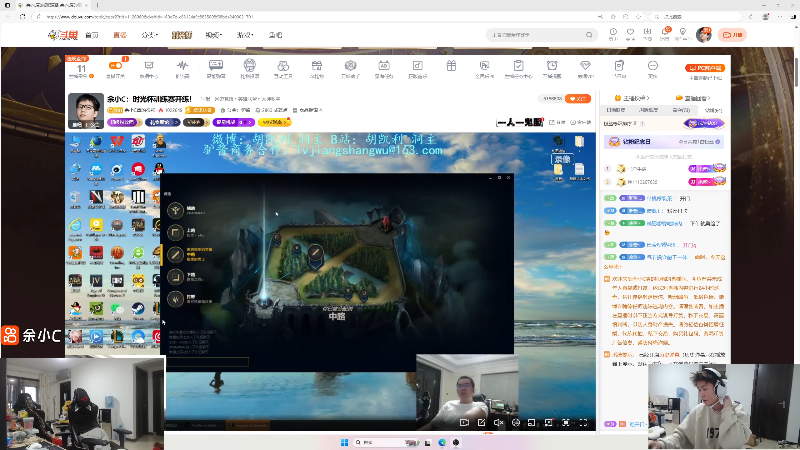The width and height of the screenshot is (800, 450).
Task: Open notifications bell with red badge
Action: click(x=665, y=32)
